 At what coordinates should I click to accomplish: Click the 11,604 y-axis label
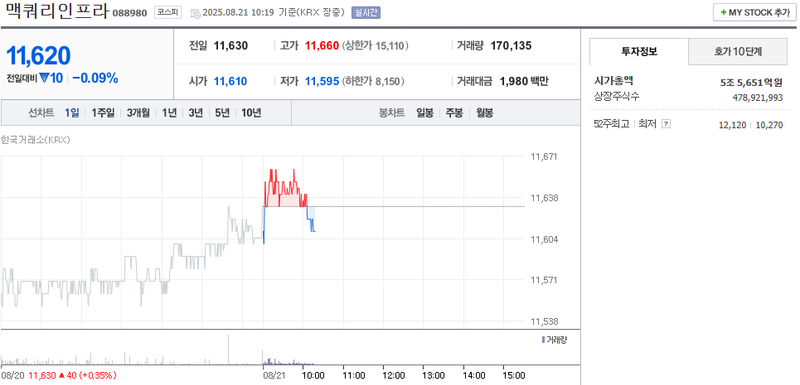[x=543, y=239]
